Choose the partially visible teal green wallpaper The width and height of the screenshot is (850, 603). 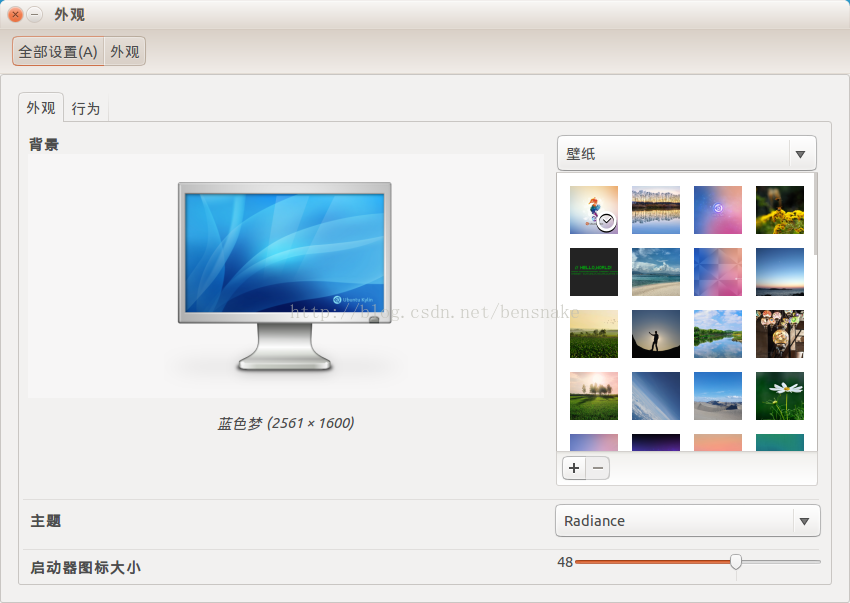pyautogui.click(x=780, y=442)
